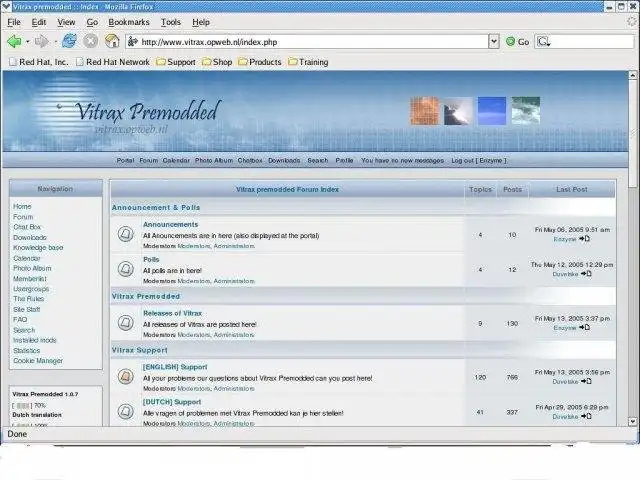This screenshot has width=640, height=480.
Task: Open the Tools menu
Action: click(x=171, y=22)
